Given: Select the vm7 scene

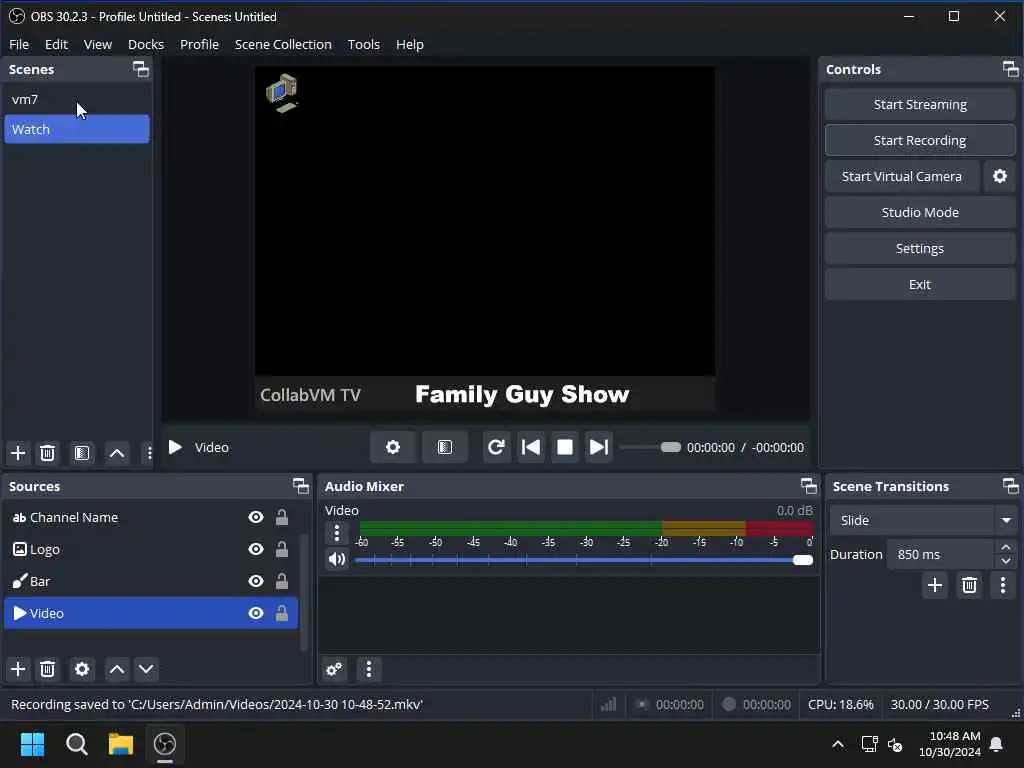Looking at the screenshot, I should (76, 99).
